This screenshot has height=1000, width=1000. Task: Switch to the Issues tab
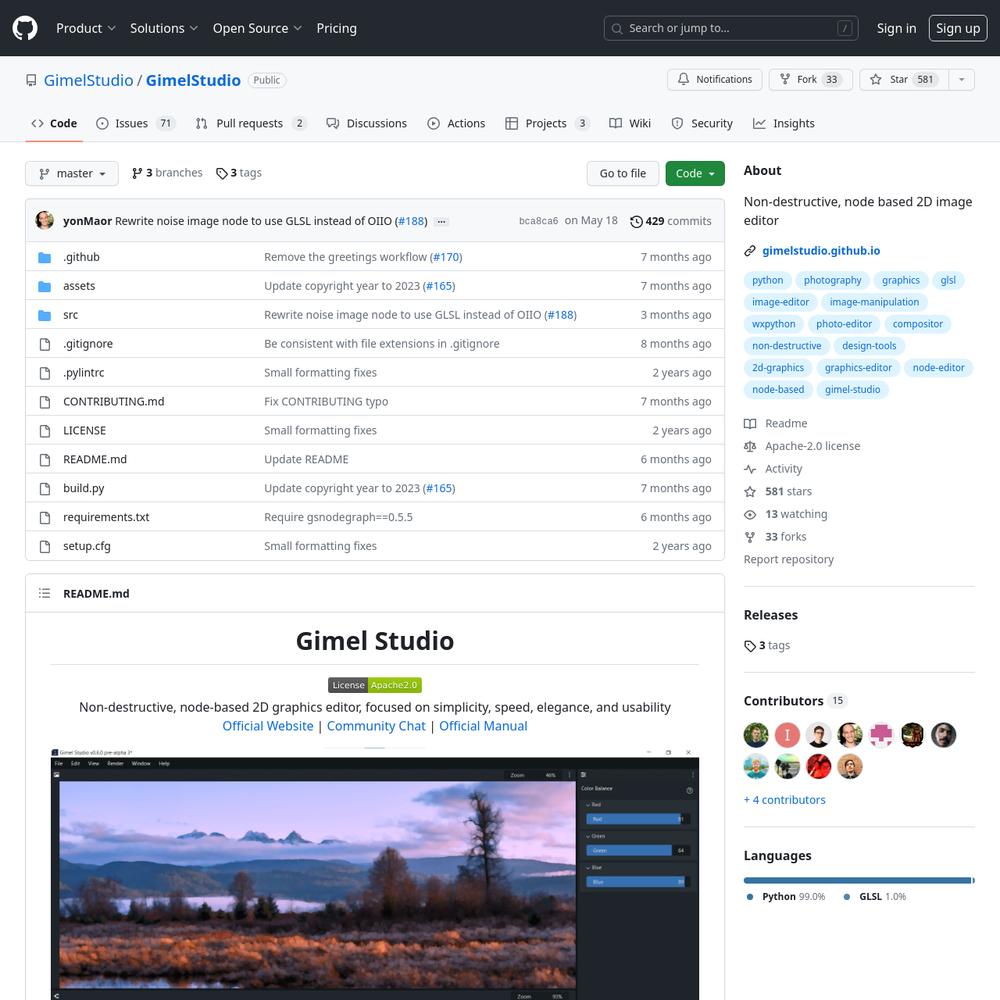(135, 123)
